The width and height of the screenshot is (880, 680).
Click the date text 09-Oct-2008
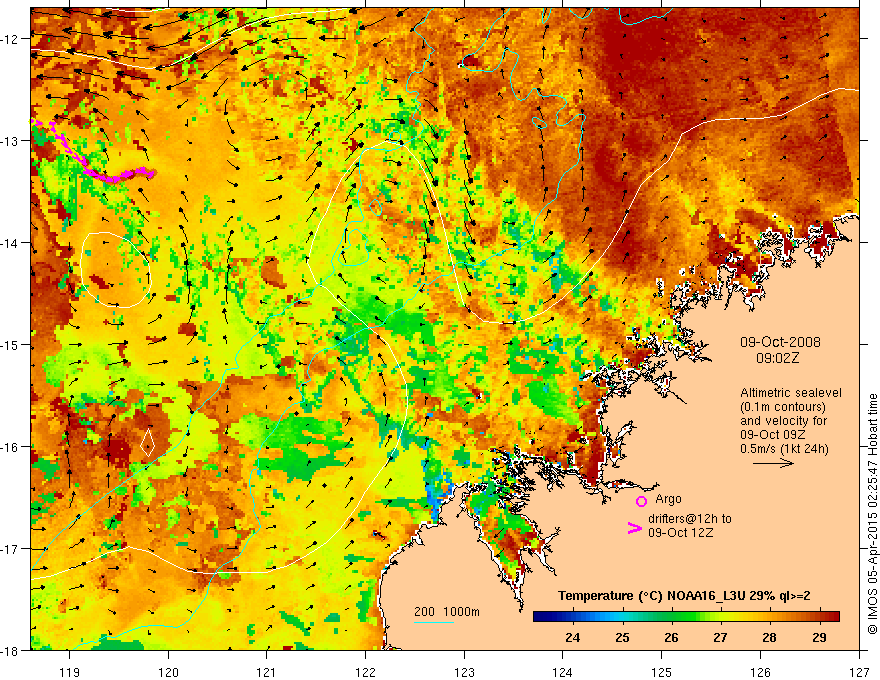click(780, 342)
